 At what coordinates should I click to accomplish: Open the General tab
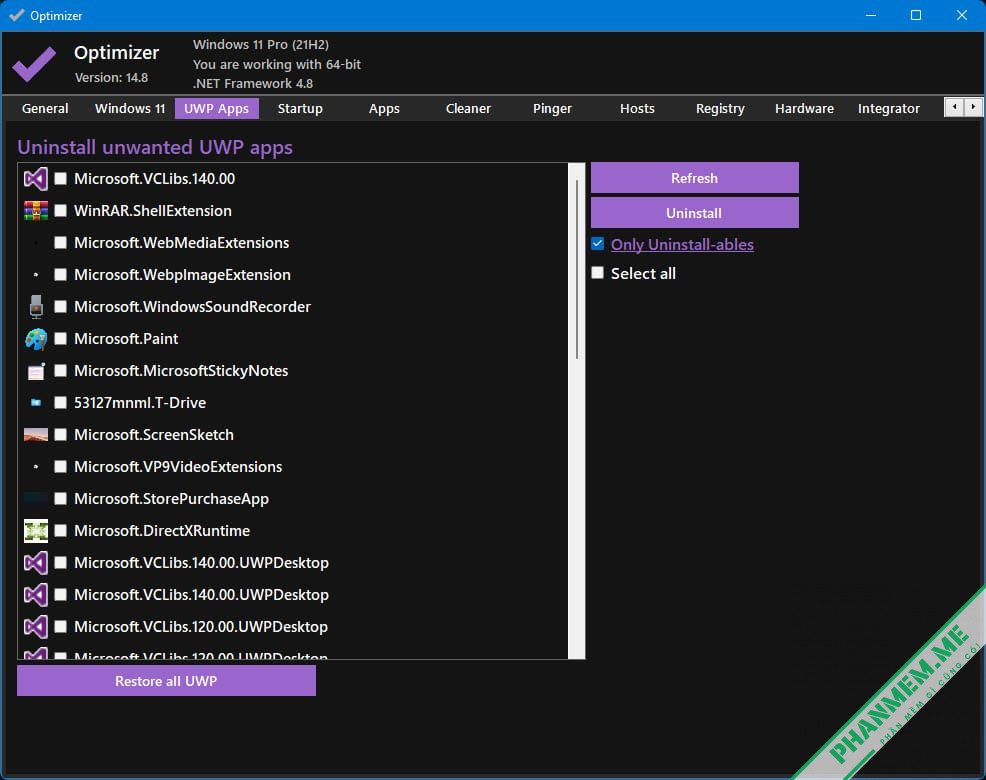45,108
